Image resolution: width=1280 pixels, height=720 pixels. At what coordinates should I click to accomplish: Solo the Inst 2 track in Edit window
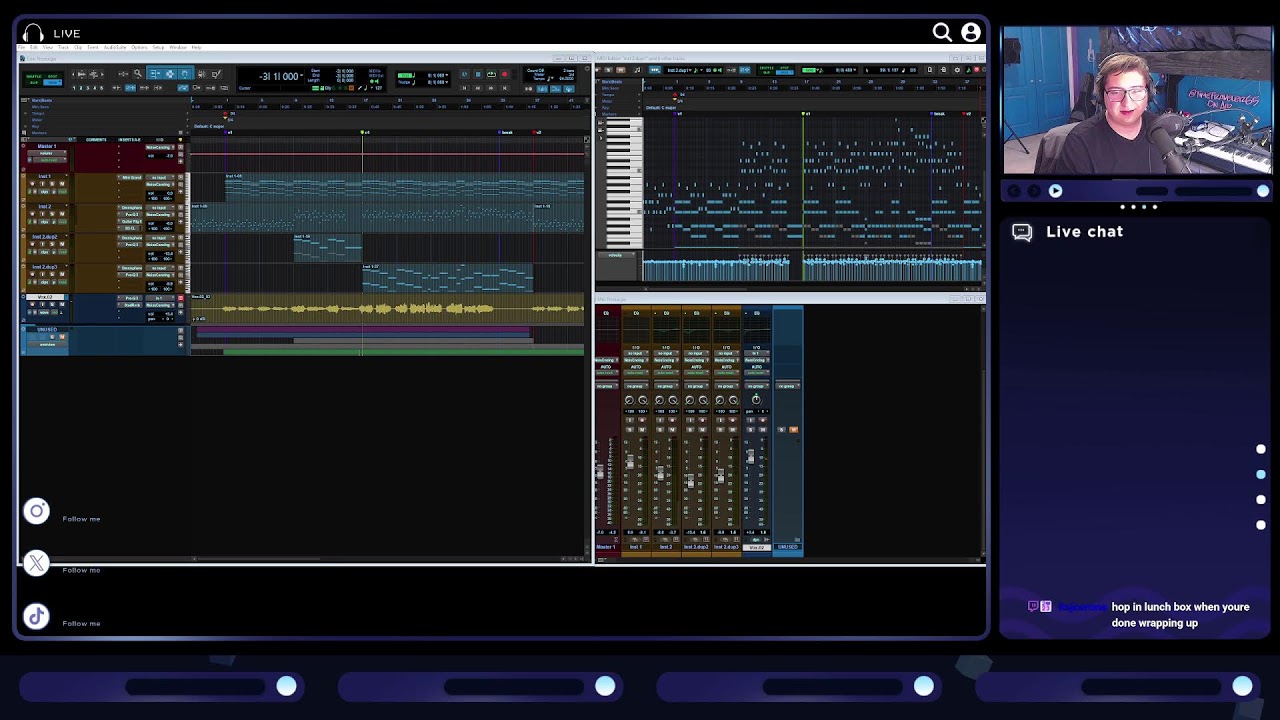[x=52, y=214]
